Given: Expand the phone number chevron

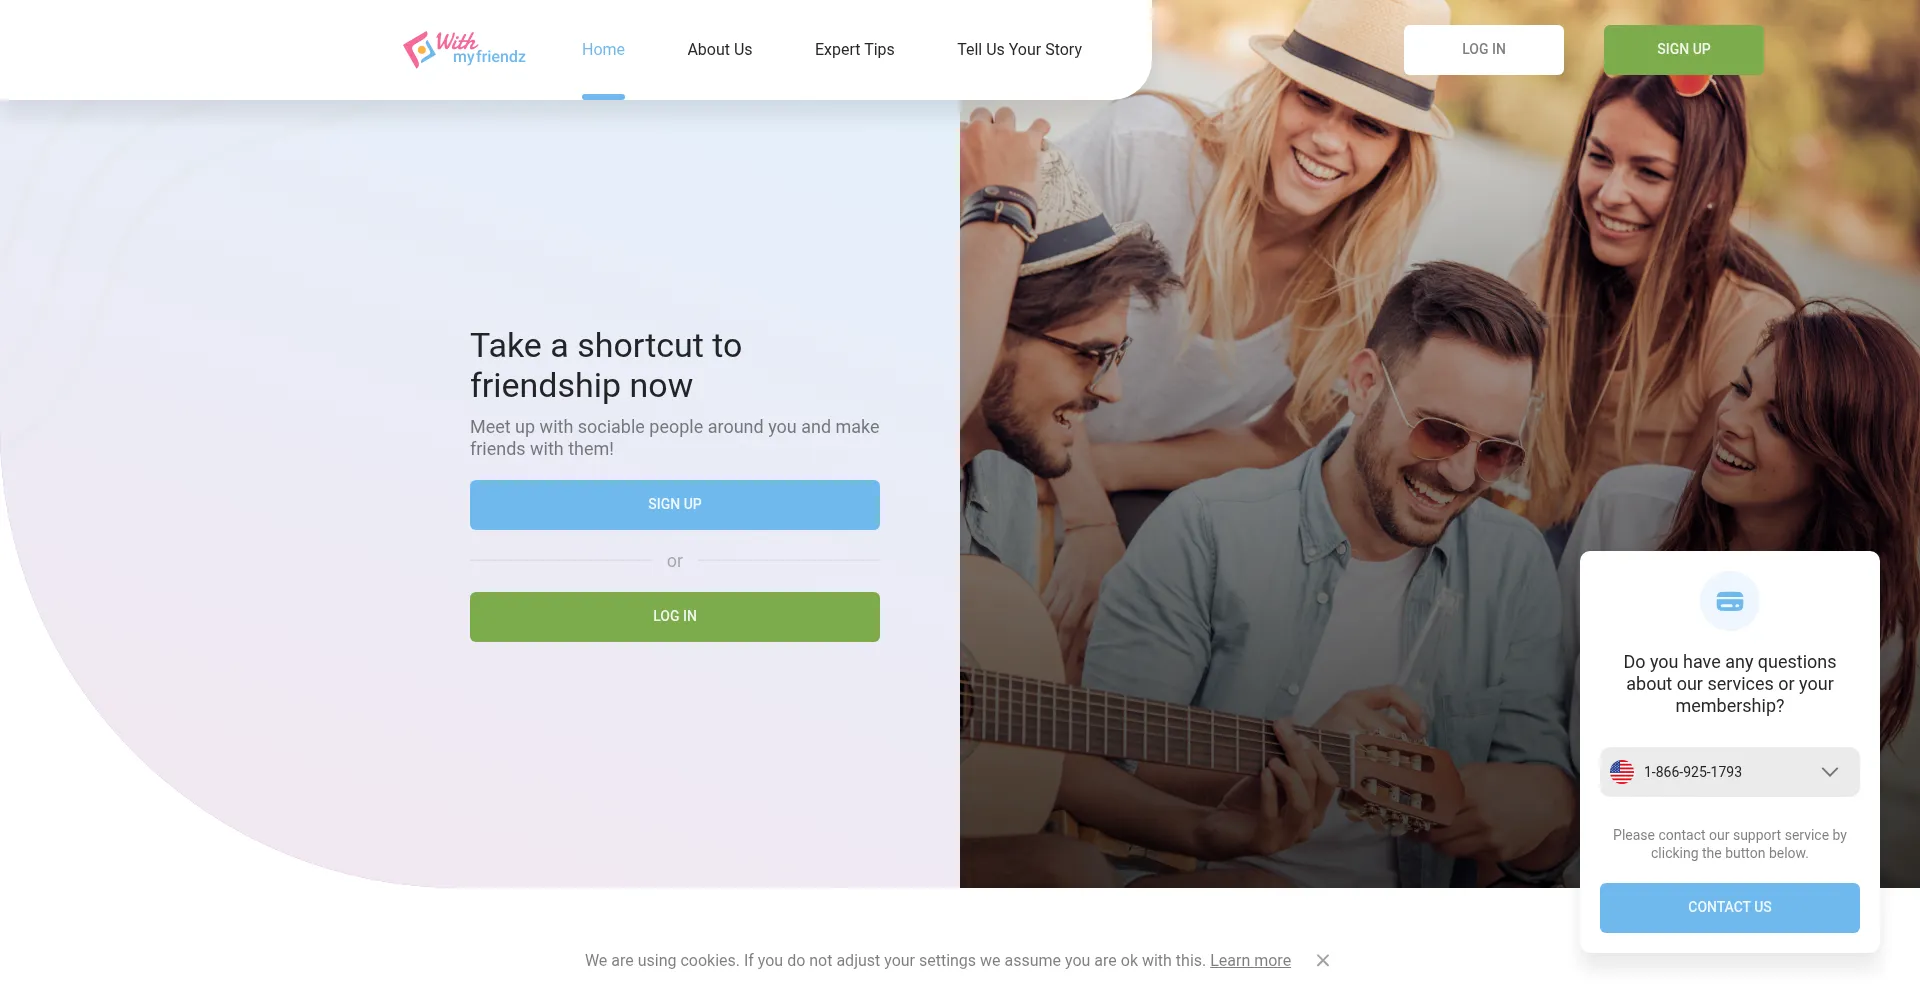Looking at the screenshot, I should [x=1830, y=772].
